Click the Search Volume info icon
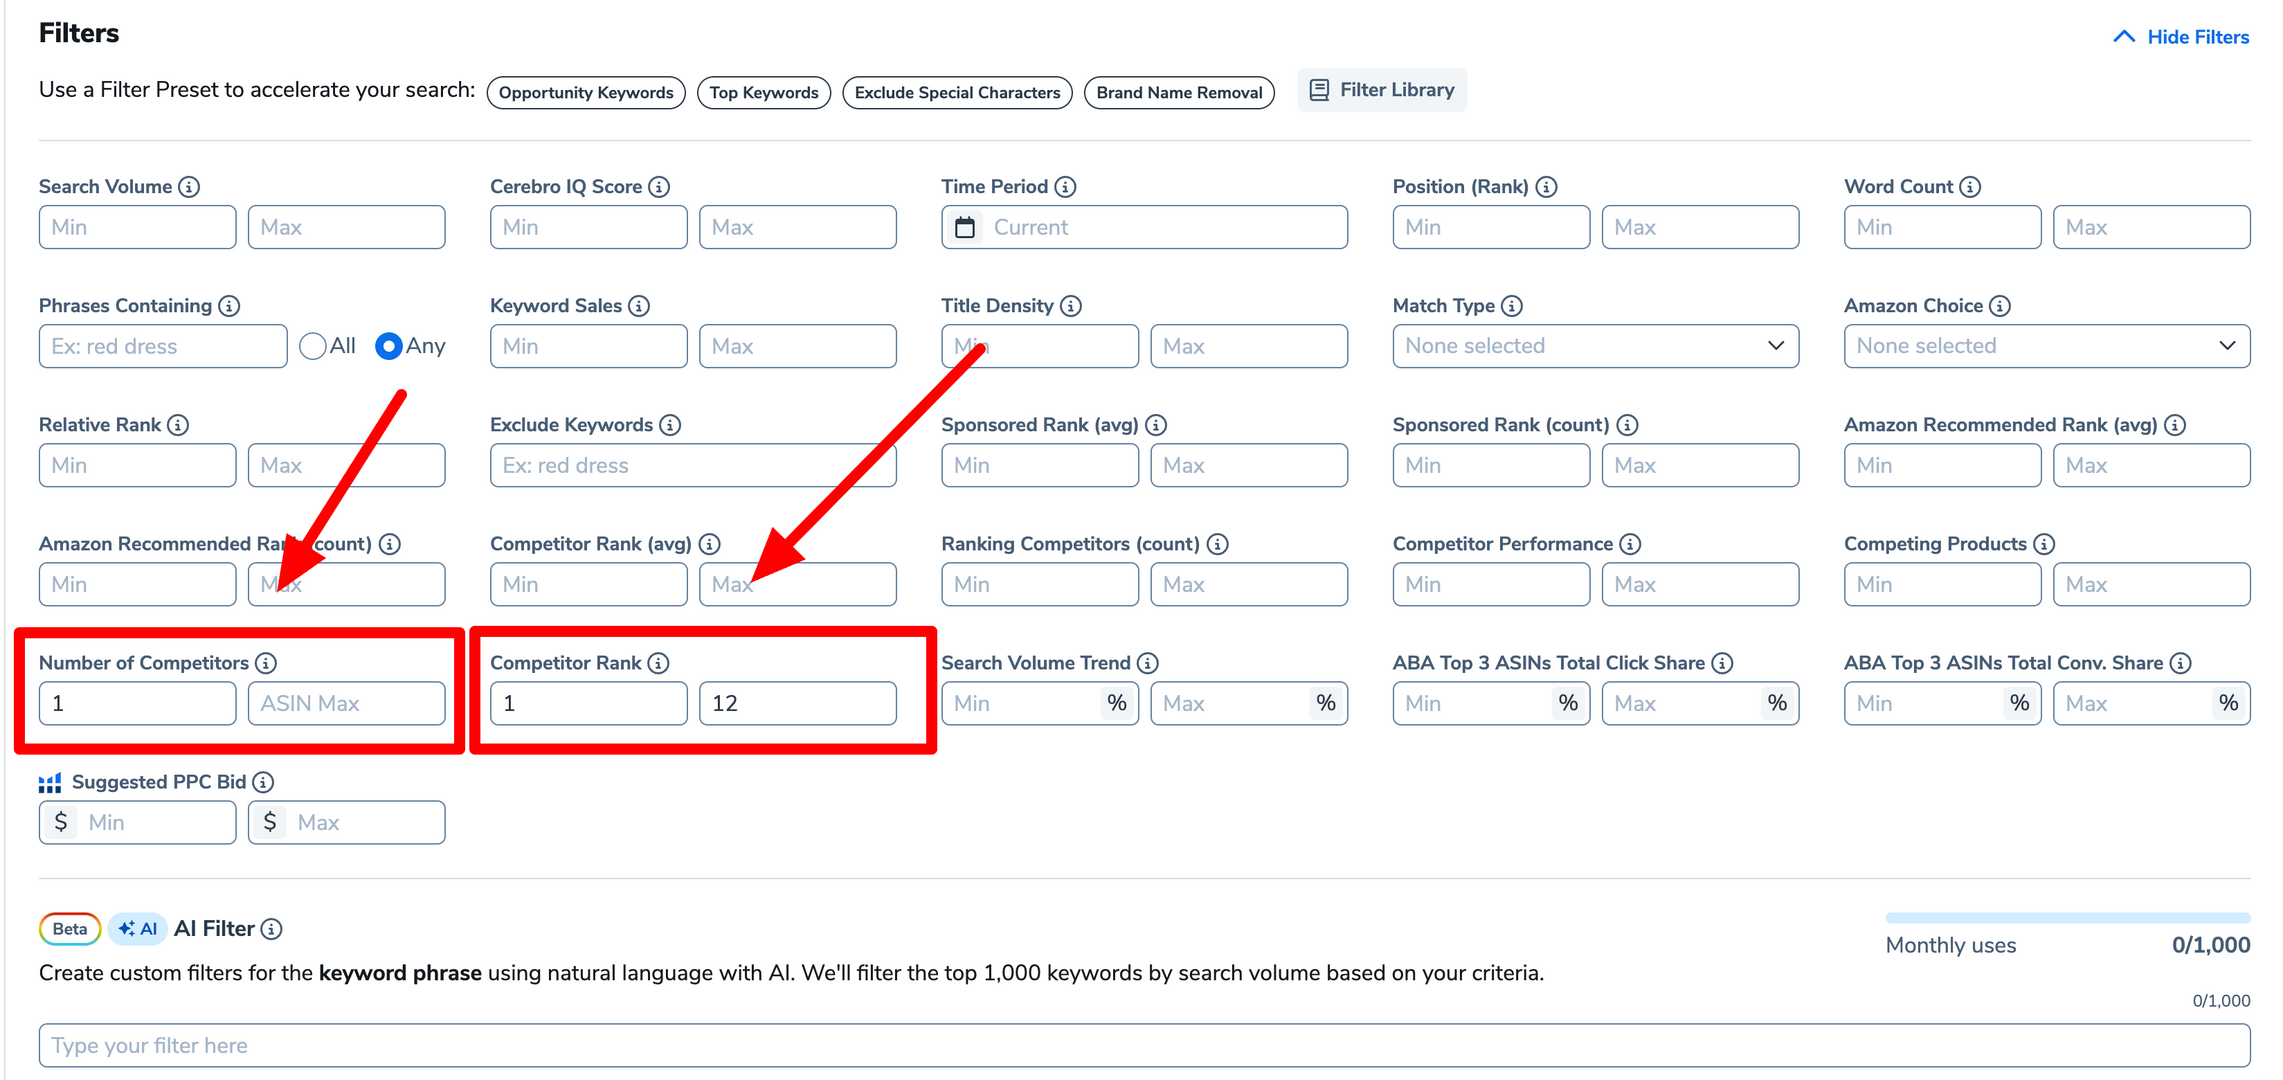The image size is (2283, 1080). click(189, 187)
